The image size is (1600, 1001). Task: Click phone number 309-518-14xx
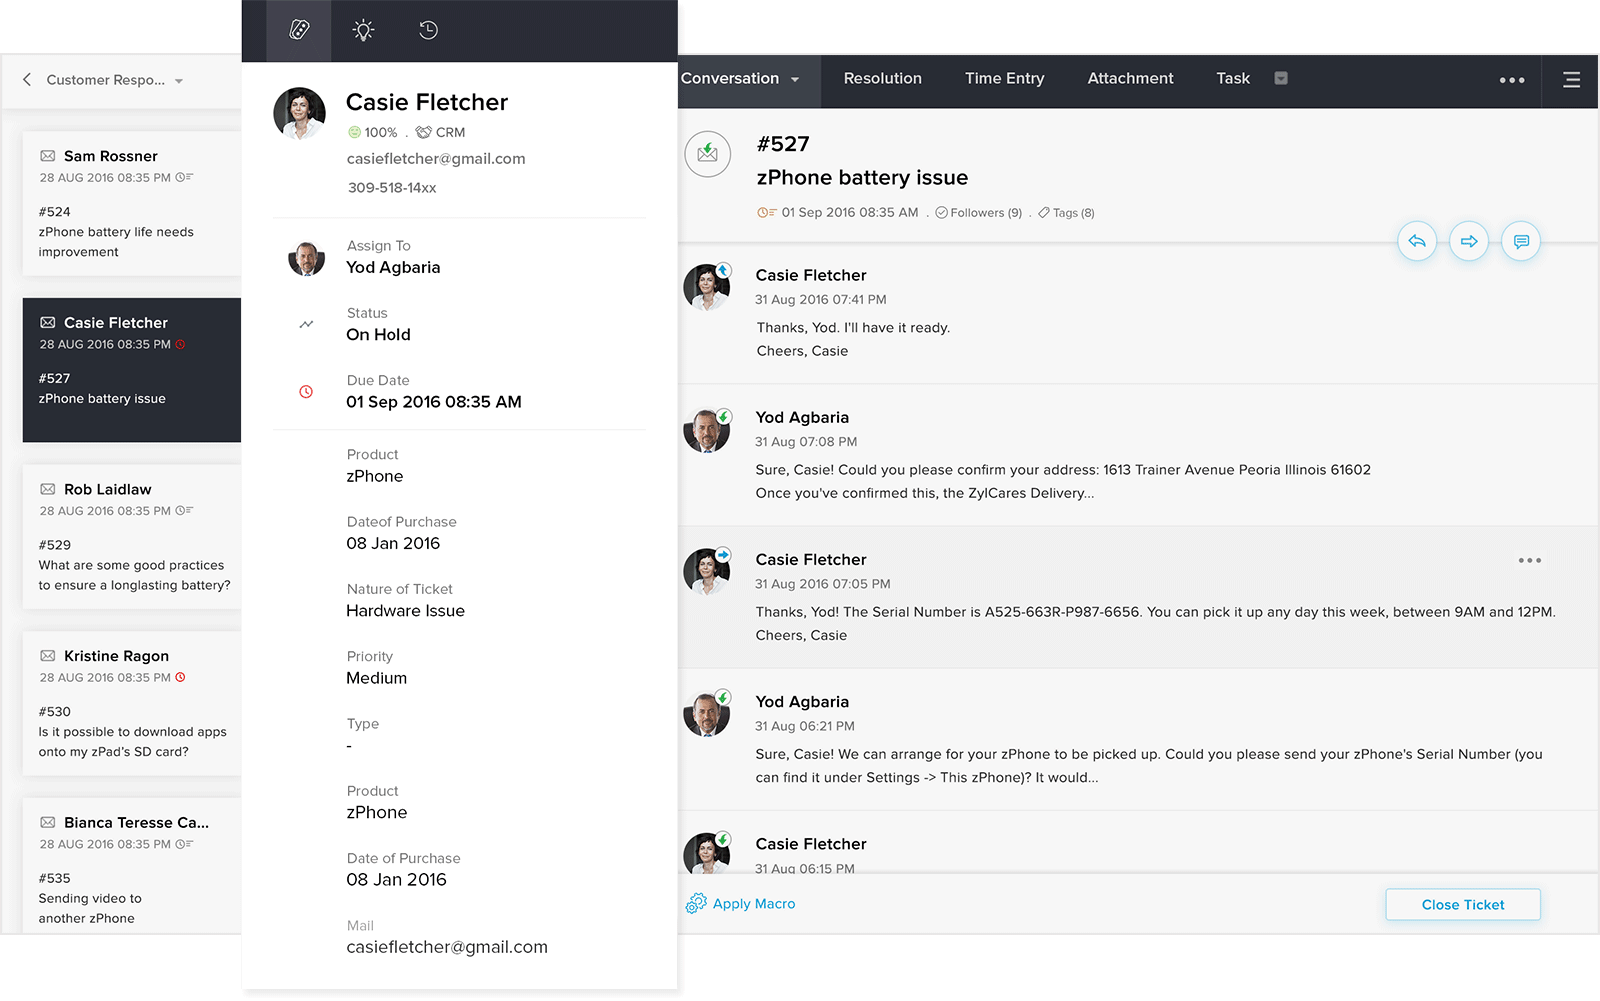pos(392,188)
